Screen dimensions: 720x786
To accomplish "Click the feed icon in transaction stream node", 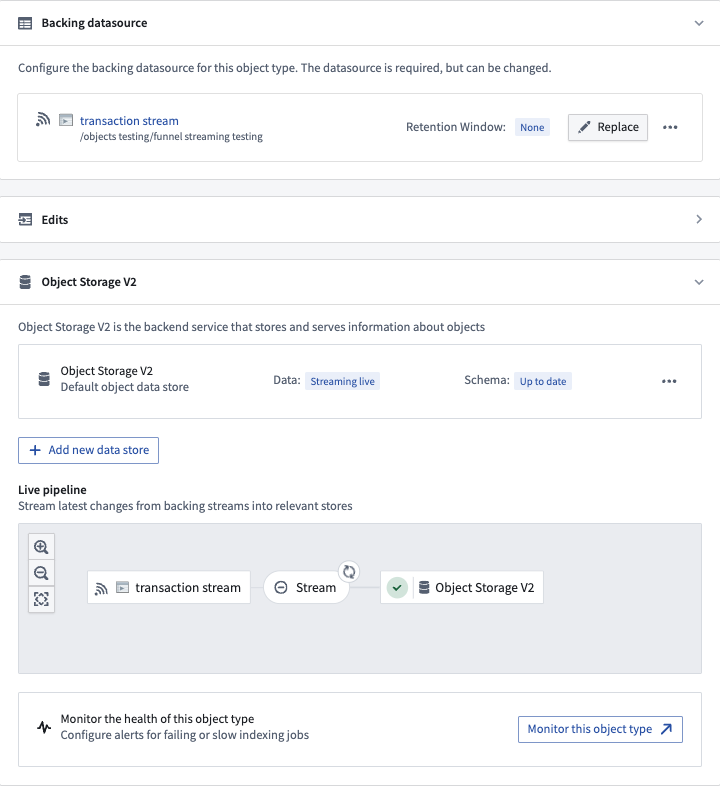I will 101,588.
